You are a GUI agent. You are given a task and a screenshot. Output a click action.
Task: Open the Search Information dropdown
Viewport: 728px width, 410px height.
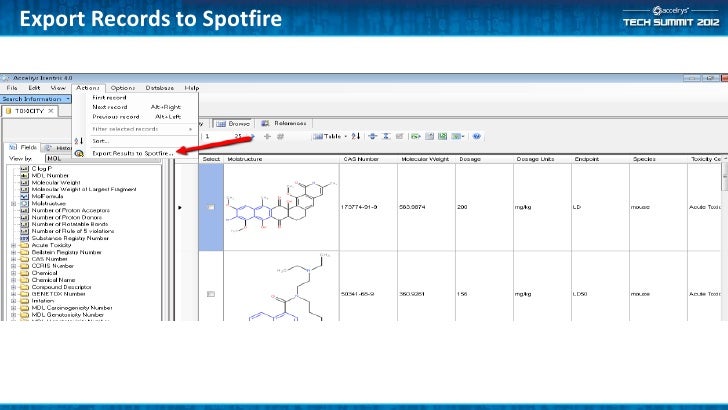tap(68, 99)
